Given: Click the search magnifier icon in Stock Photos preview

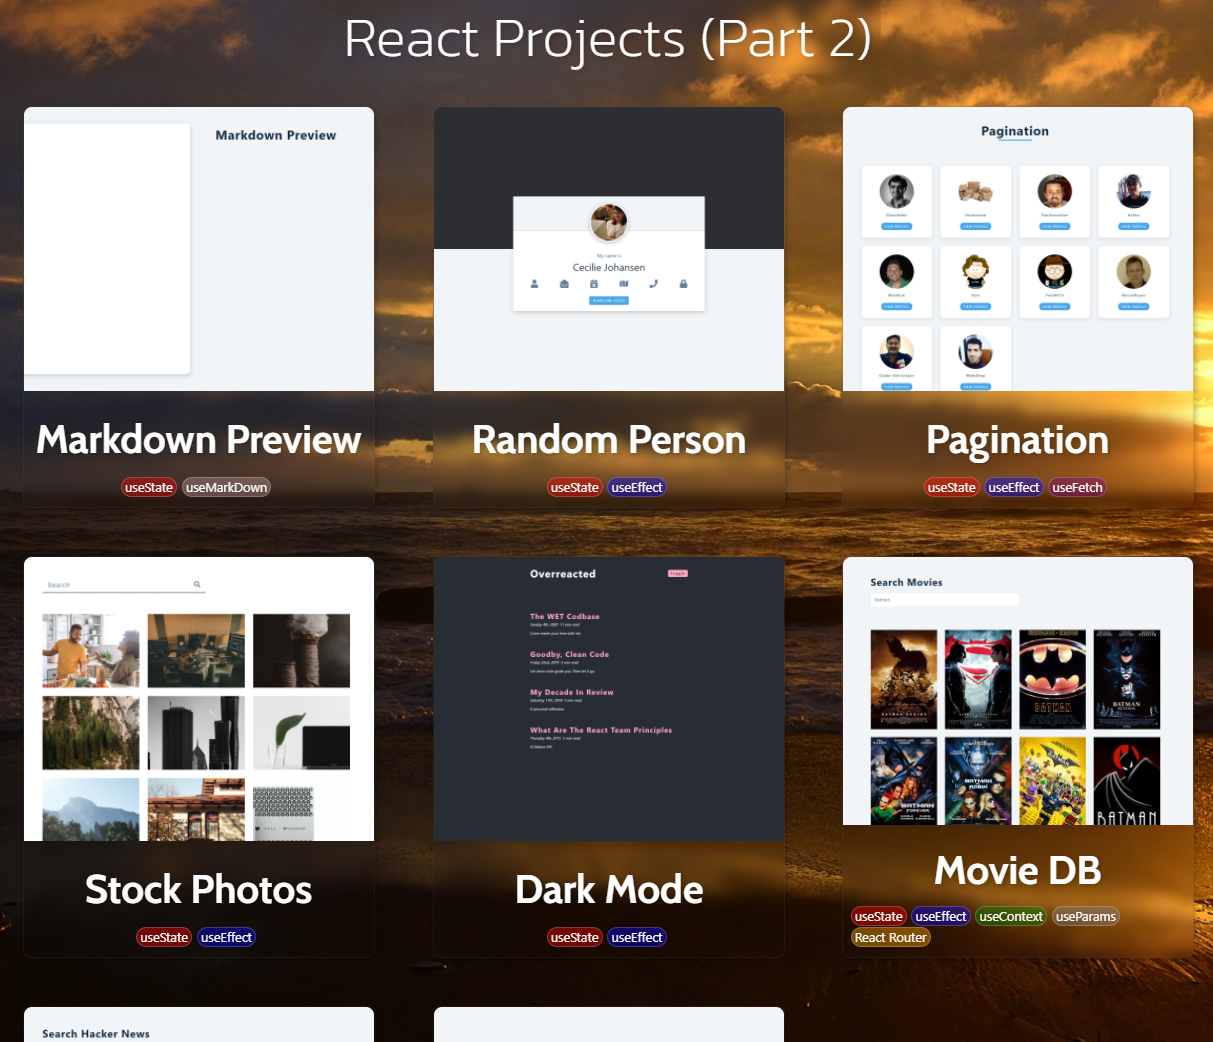Looking at the screenshot, I should 197,584.
